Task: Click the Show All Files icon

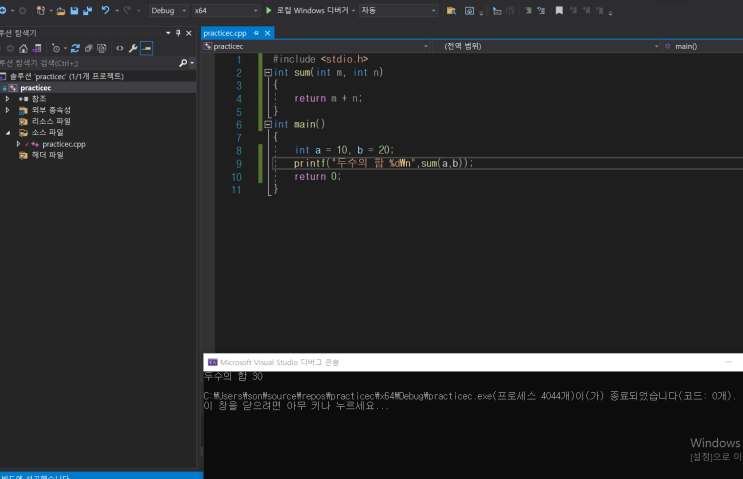Action: click(x=101, y=48)
